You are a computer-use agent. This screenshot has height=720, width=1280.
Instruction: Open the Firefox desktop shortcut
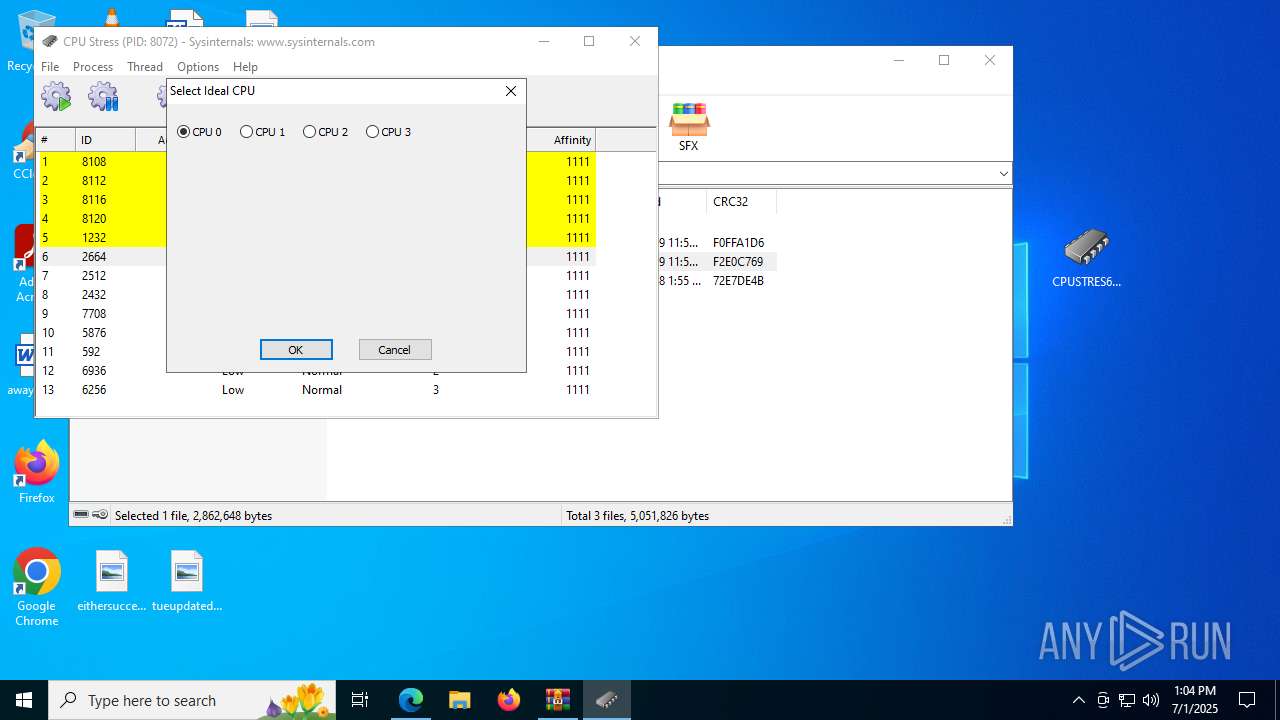(37, 473)
